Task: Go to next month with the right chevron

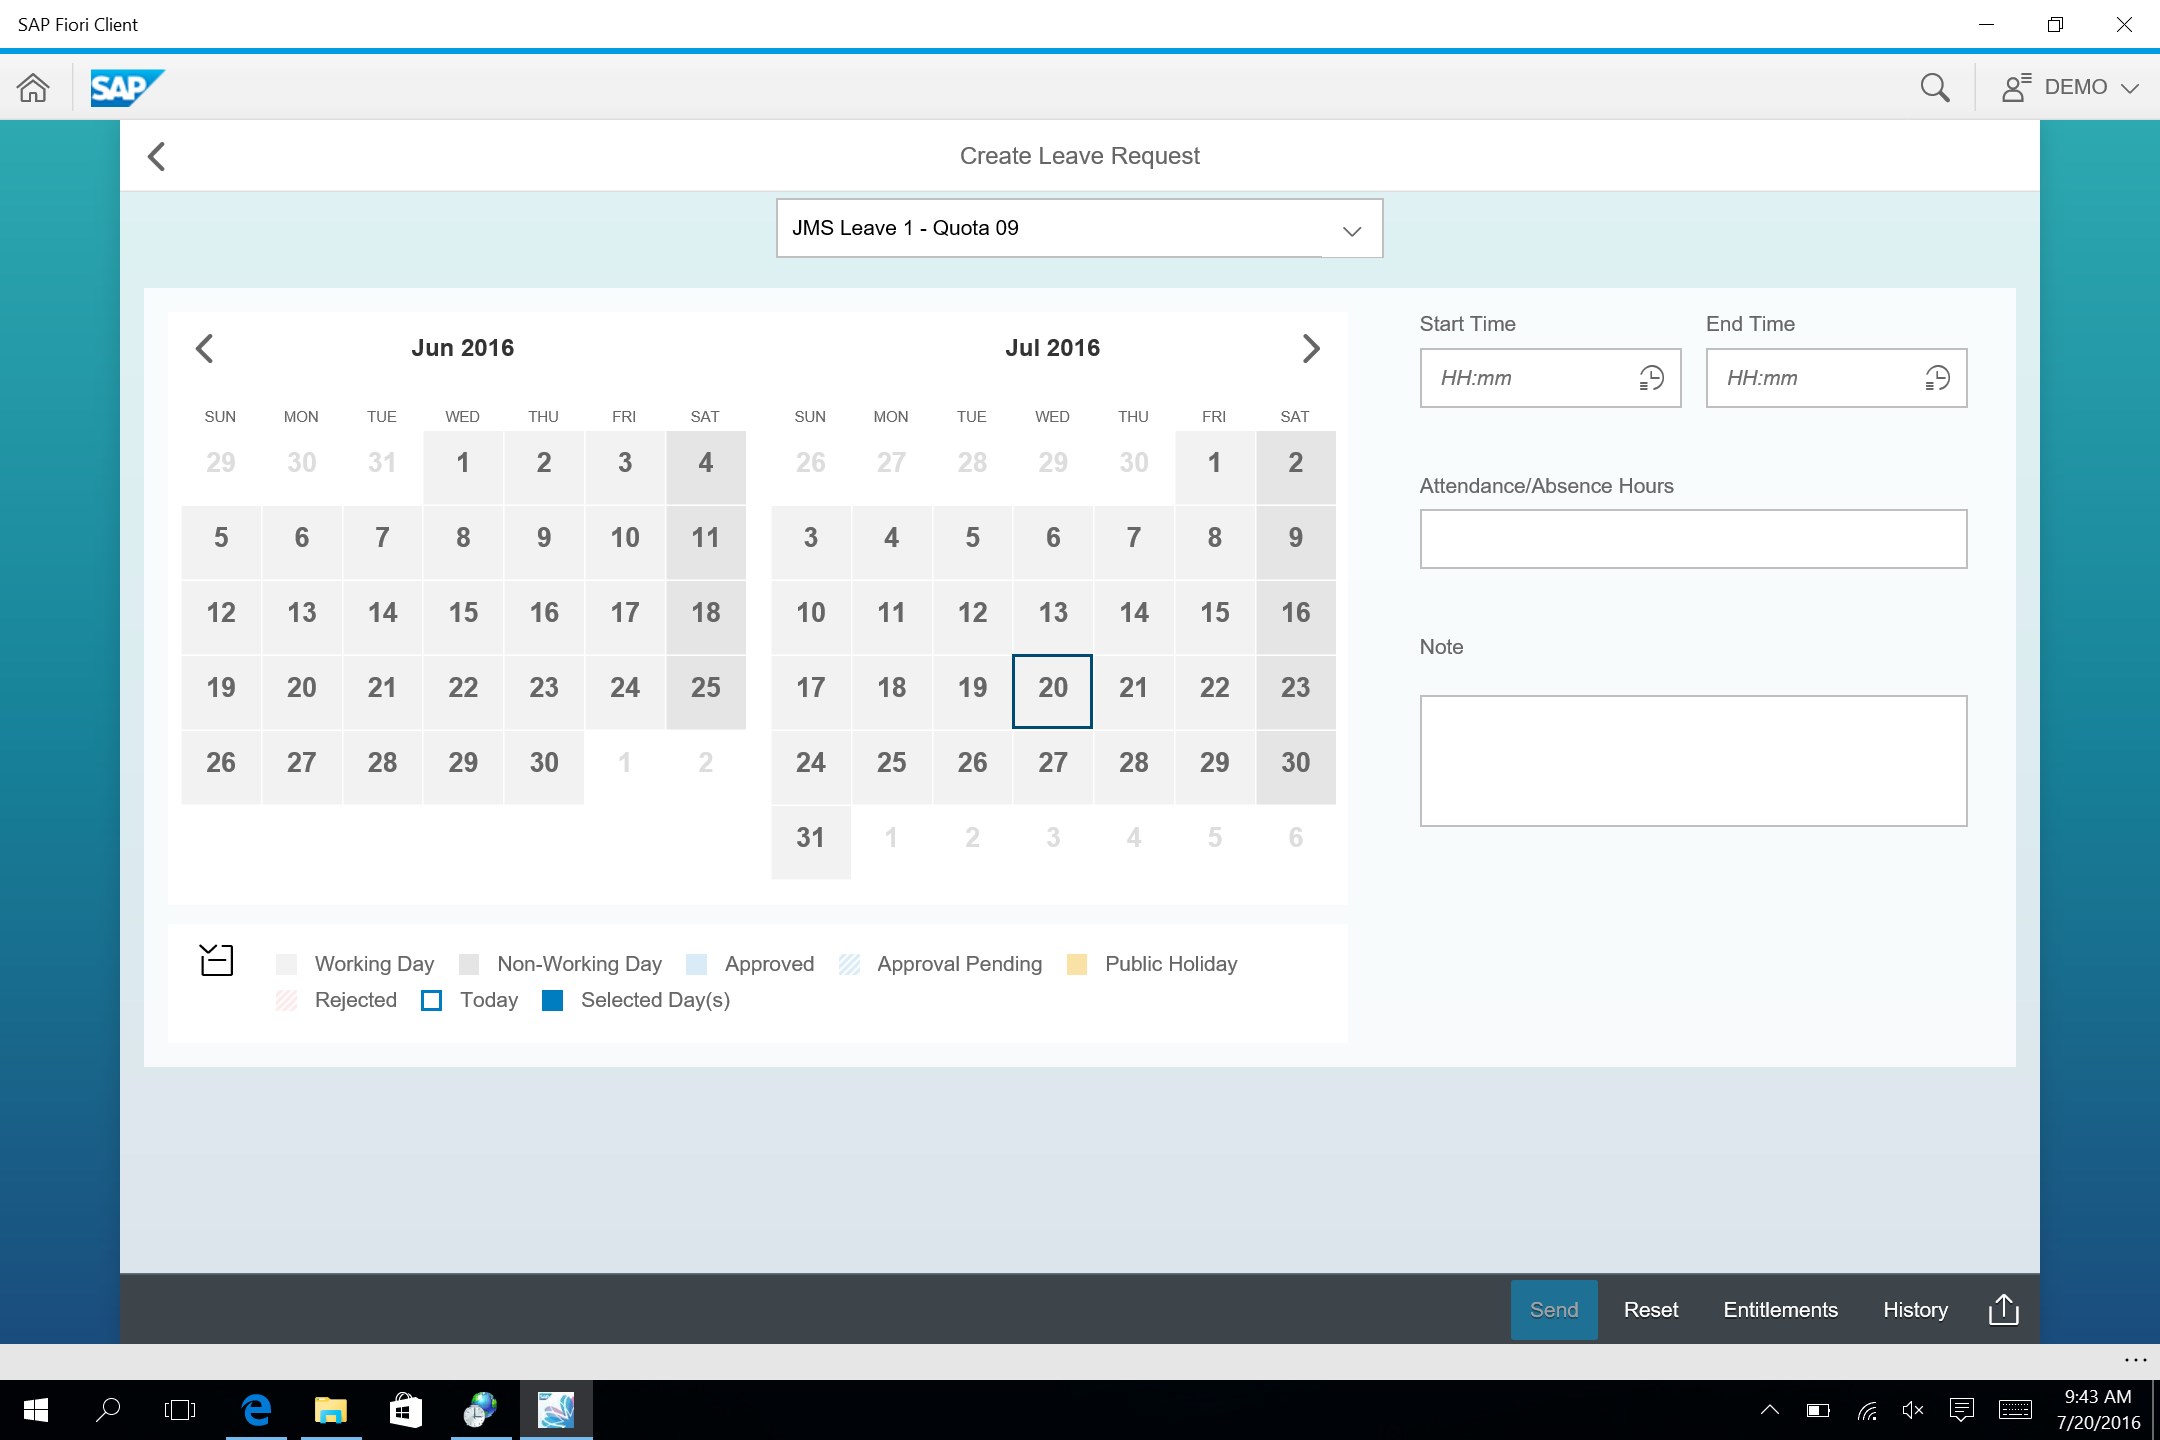Action: tap(1311, 348)
